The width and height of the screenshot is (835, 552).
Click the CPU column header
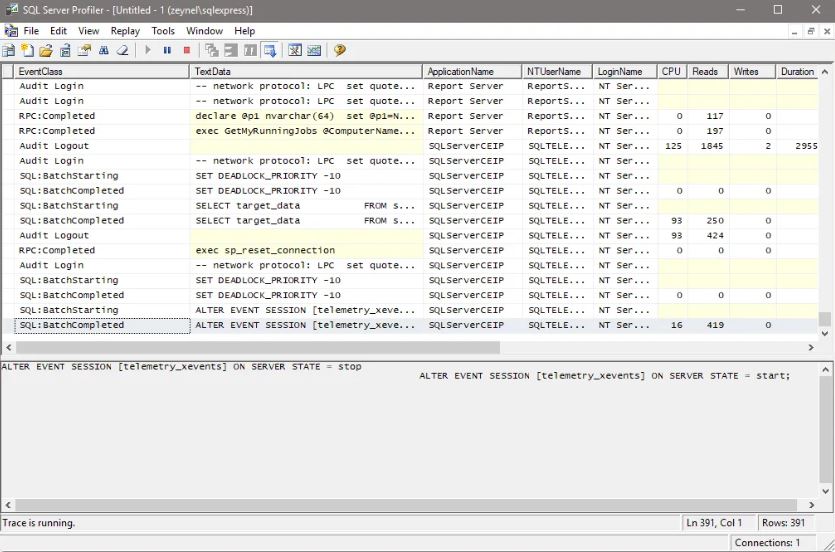tap(672, 71)
